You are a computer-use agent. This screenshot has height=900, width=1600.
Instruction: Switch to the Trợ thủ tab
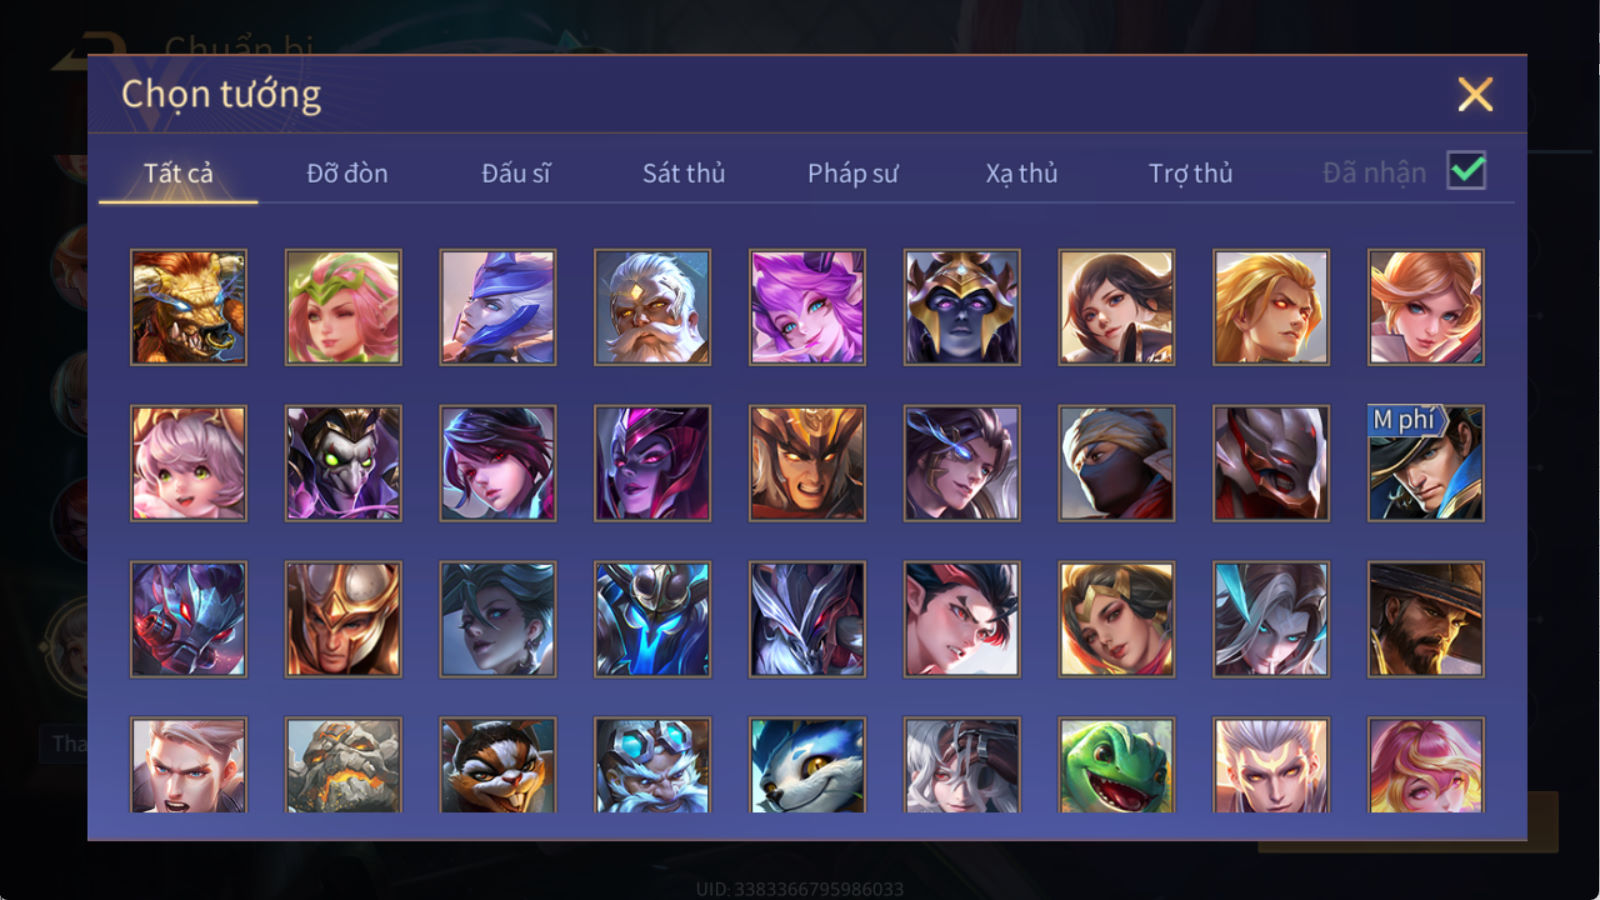1190,173
